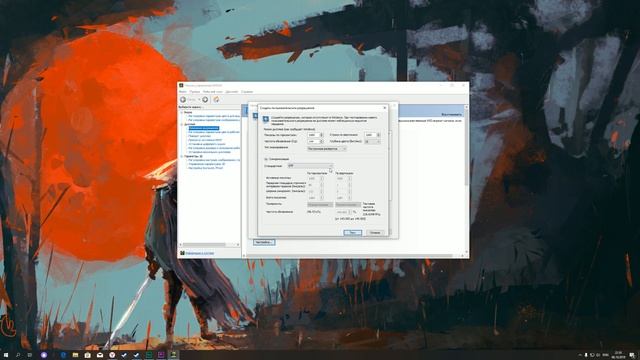The width and height of the screenshot is (640, 360).
Task: Open the Рабочий стол menu
Action: [213, 92]
